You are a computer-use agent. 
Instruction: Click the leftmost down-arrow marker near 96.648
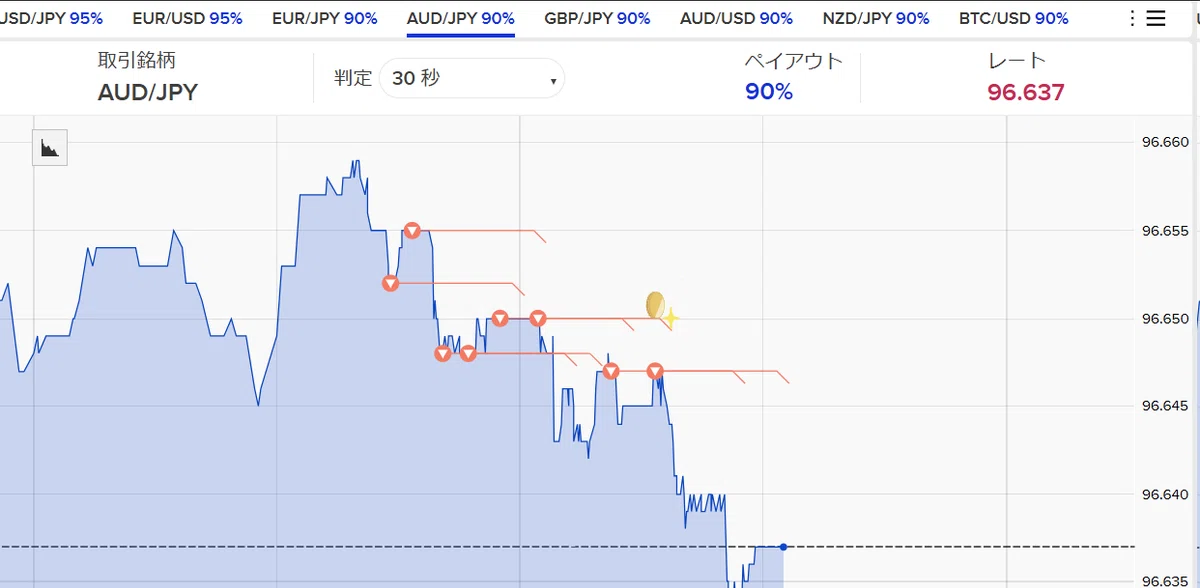(443, 353)
